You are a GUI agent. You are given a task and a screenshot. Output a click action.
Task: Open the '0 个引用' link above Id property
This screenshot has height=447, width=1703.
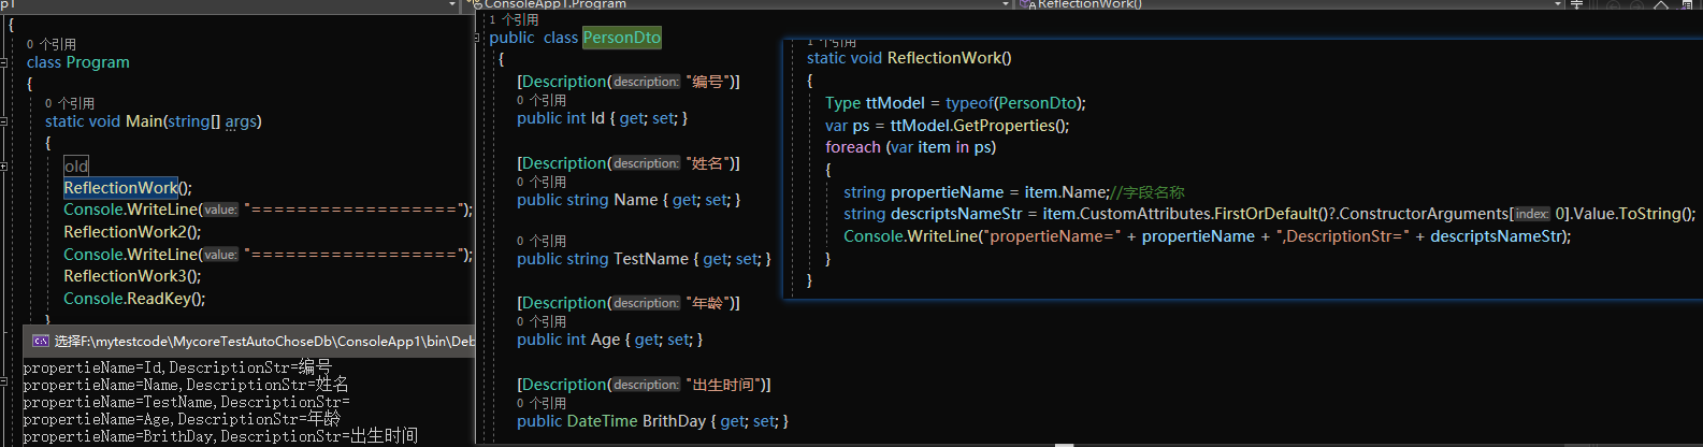coord(542,100)
